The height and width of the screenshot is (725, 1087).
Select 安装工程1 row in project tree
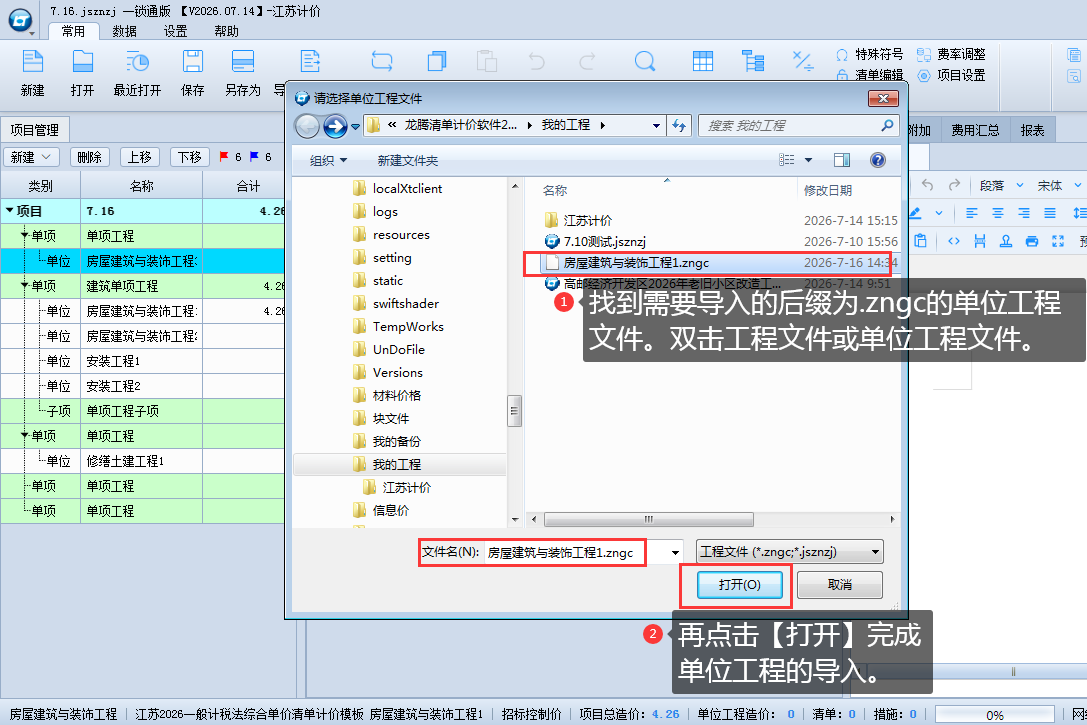(x=142, y=361)
